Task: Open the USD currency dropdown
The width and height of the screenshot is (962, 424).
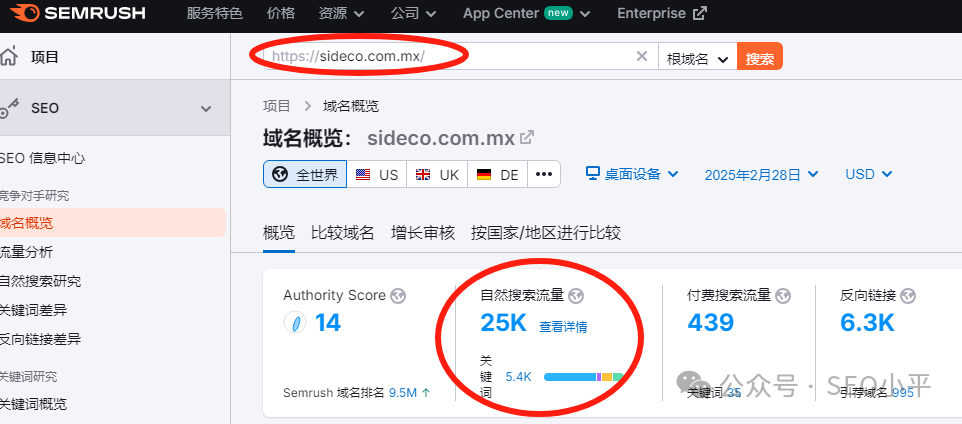Action: pyautogui.click(x=868, y=174)
